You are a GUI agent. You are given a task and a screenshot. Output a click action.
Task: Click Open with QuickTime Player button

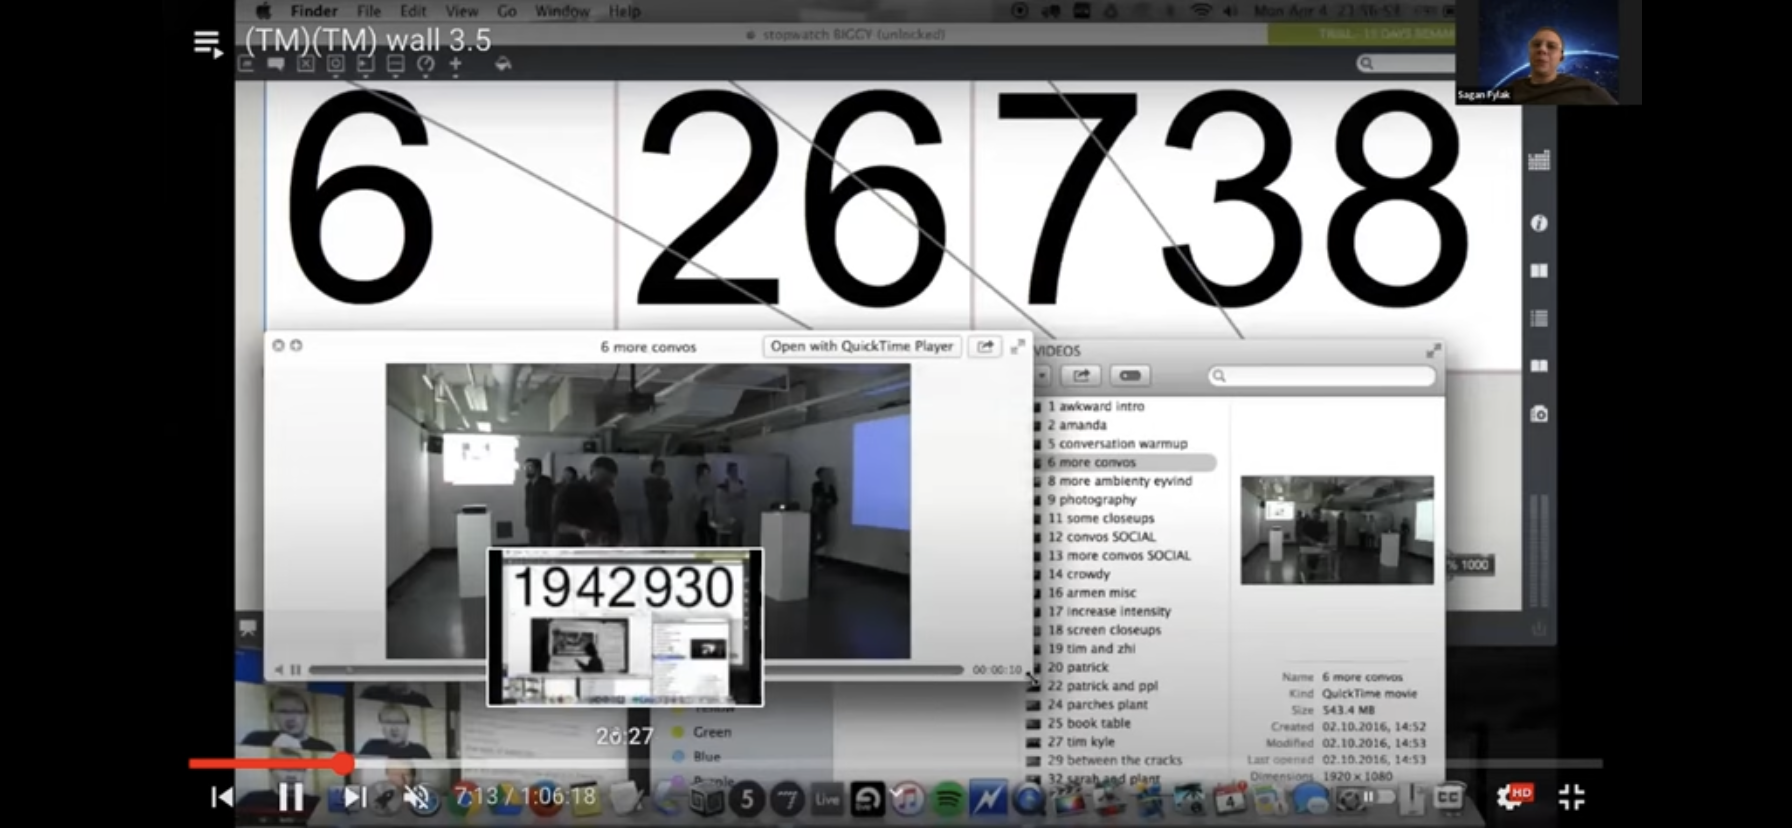coord(862,346)
